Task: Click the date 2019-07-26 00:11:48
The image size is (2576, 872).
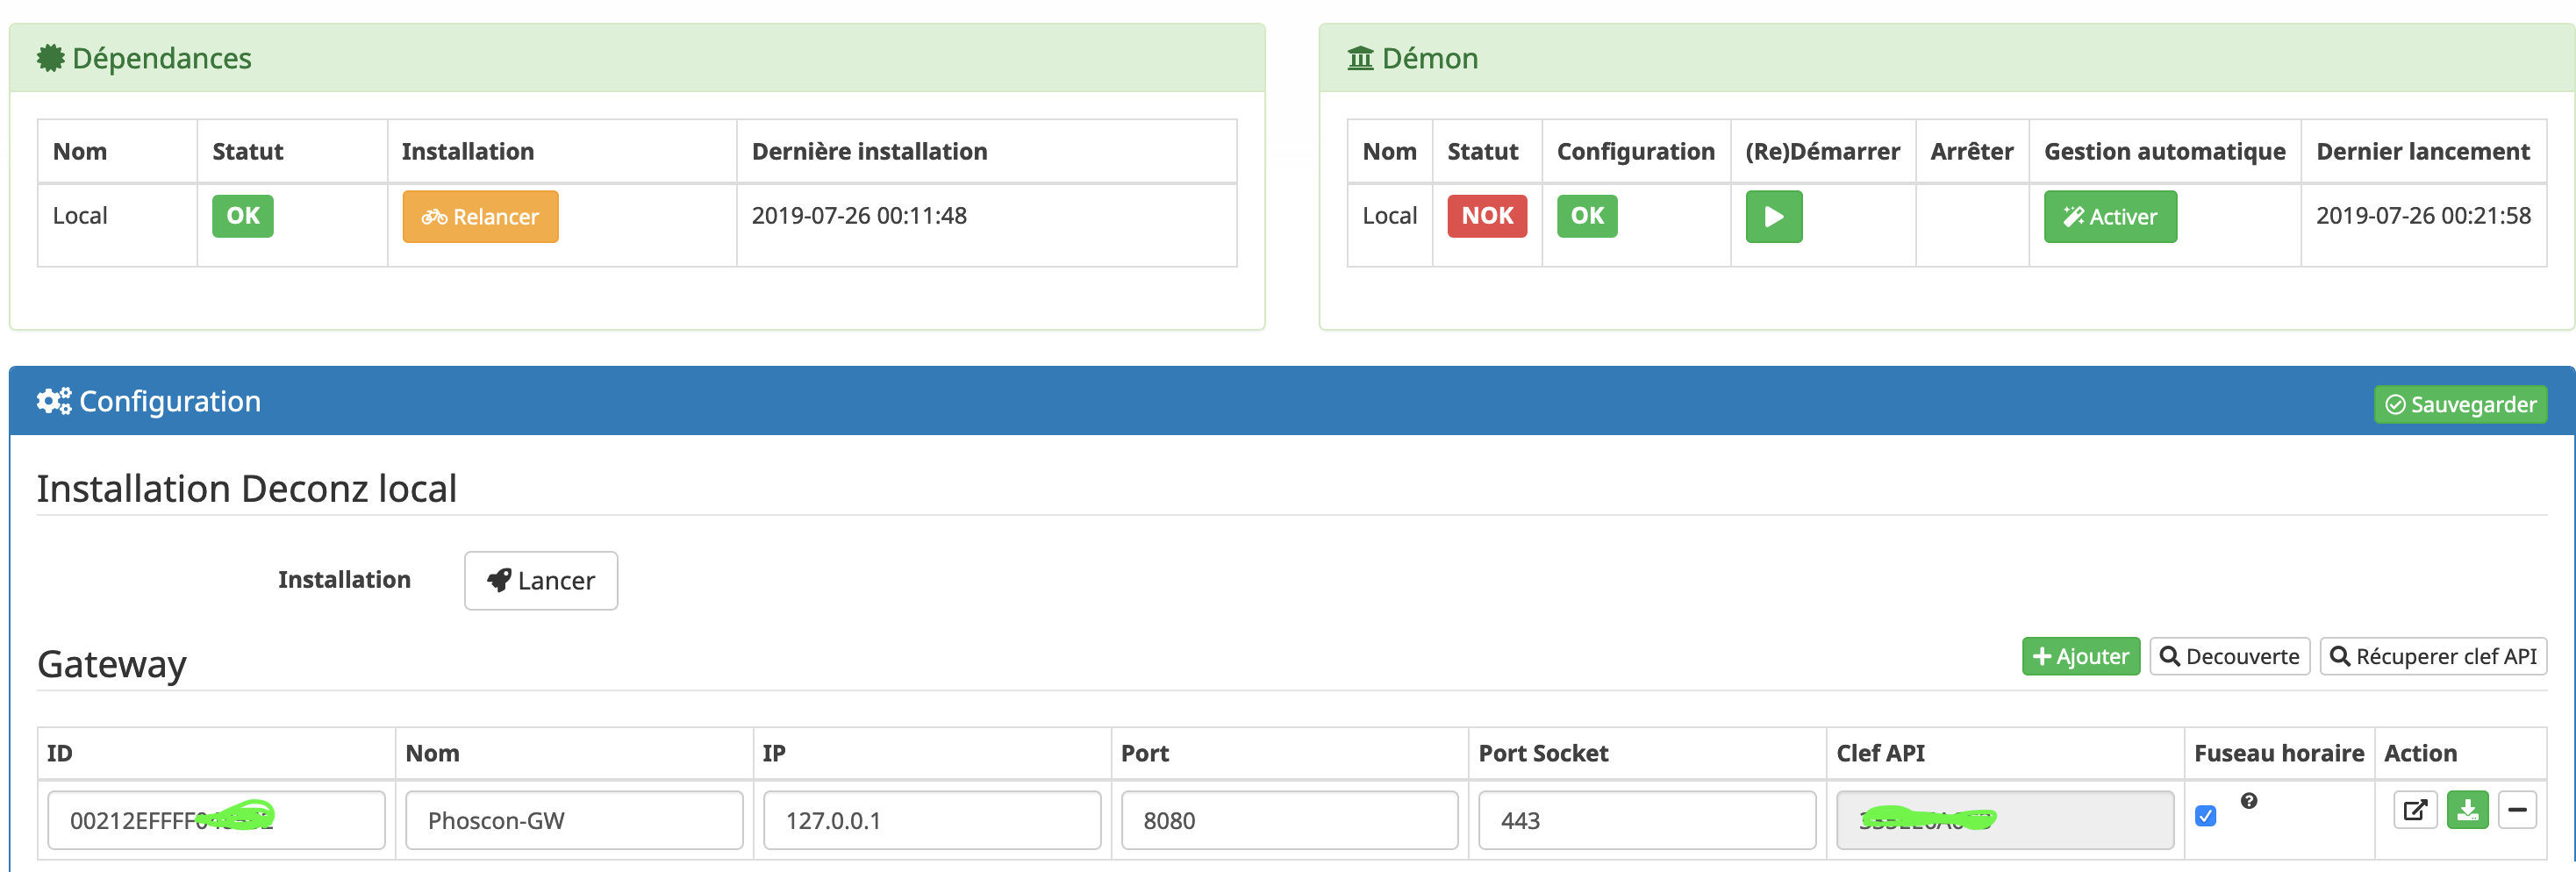Action: click(859, 216)
